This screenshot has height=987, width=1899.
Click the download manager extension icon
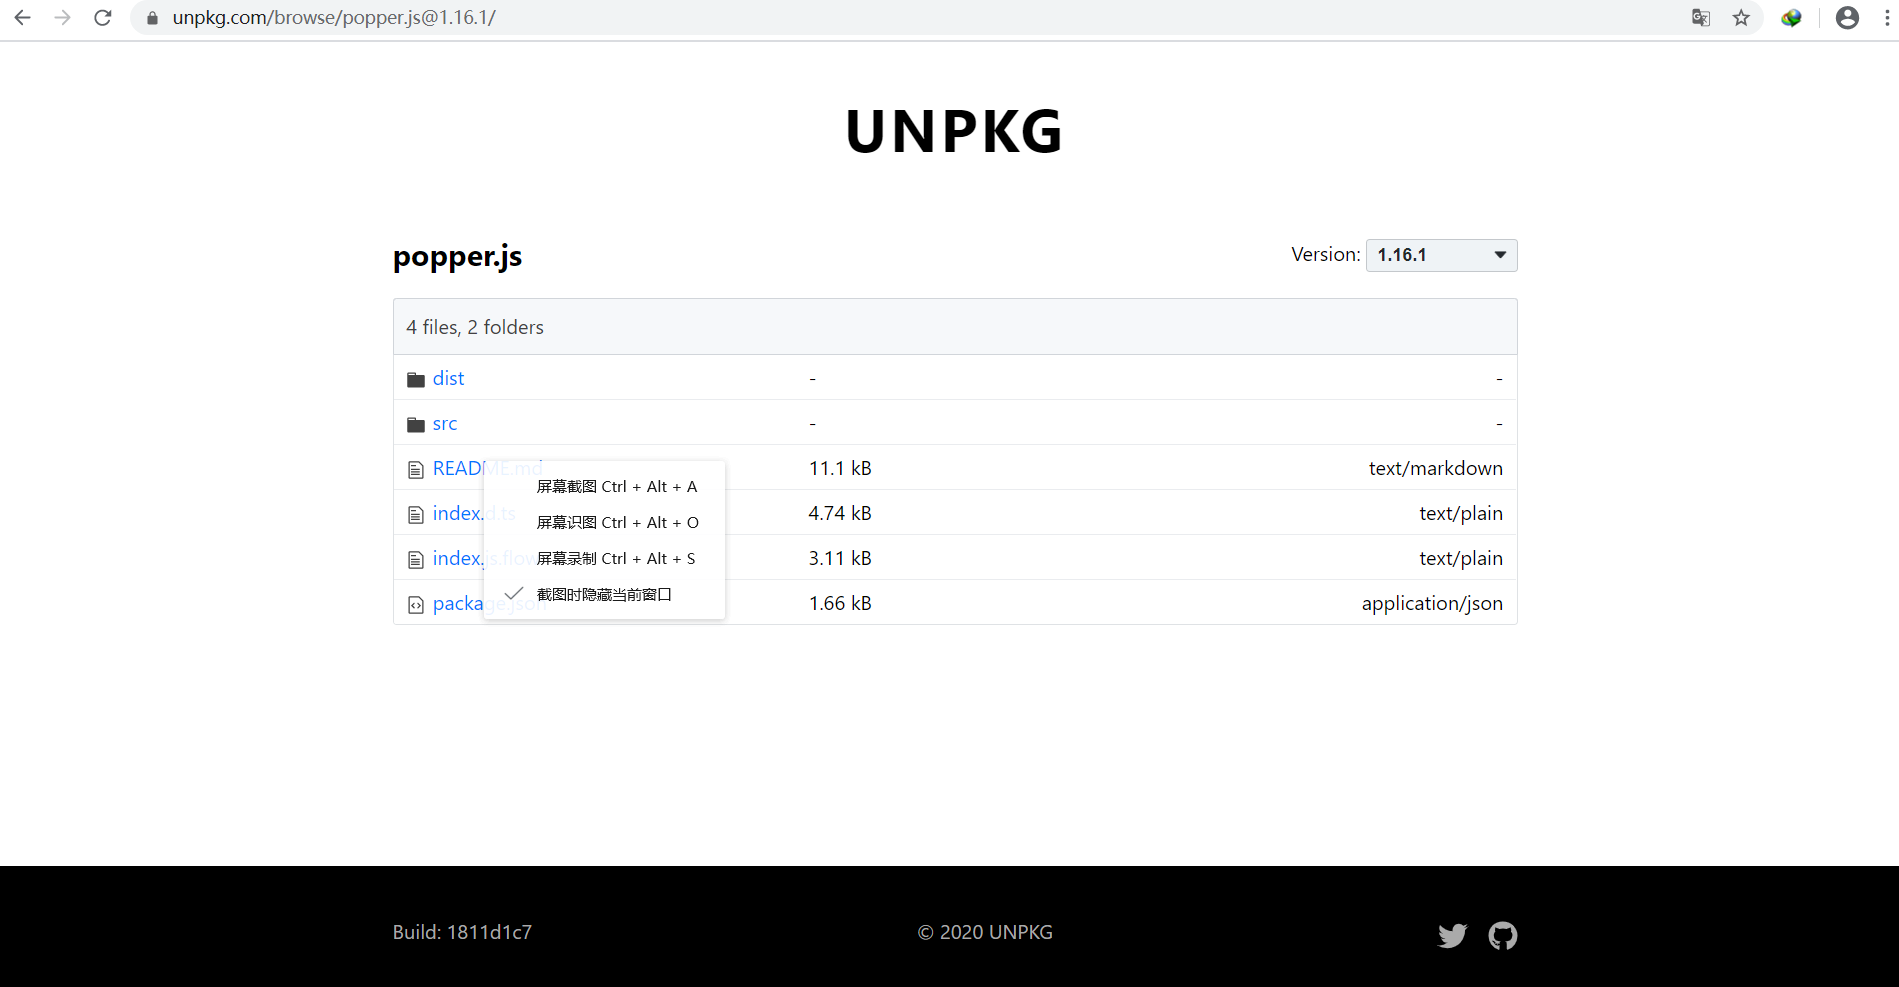[x=1791, y=17]
